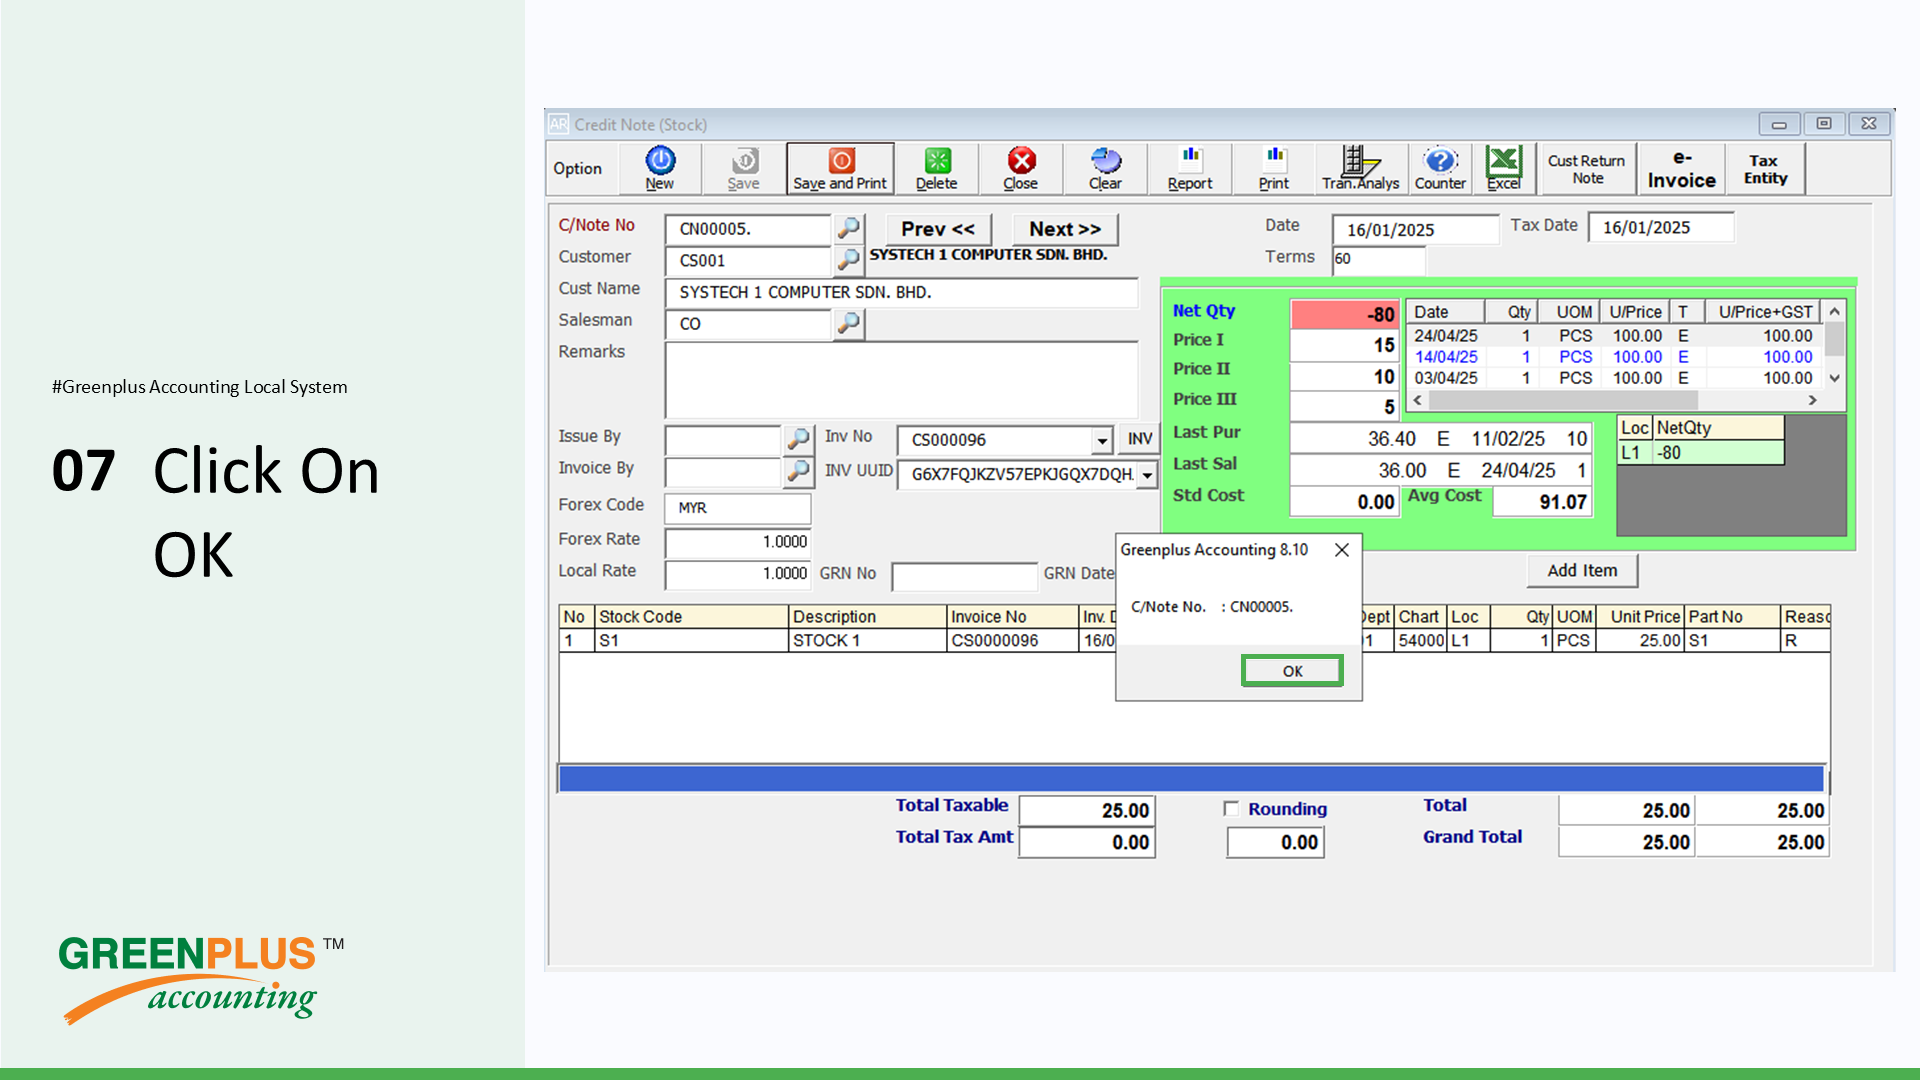Click the C/Note No input field
The height and width of the screenshot is (1080, 1920).
(x=748, y=229)
